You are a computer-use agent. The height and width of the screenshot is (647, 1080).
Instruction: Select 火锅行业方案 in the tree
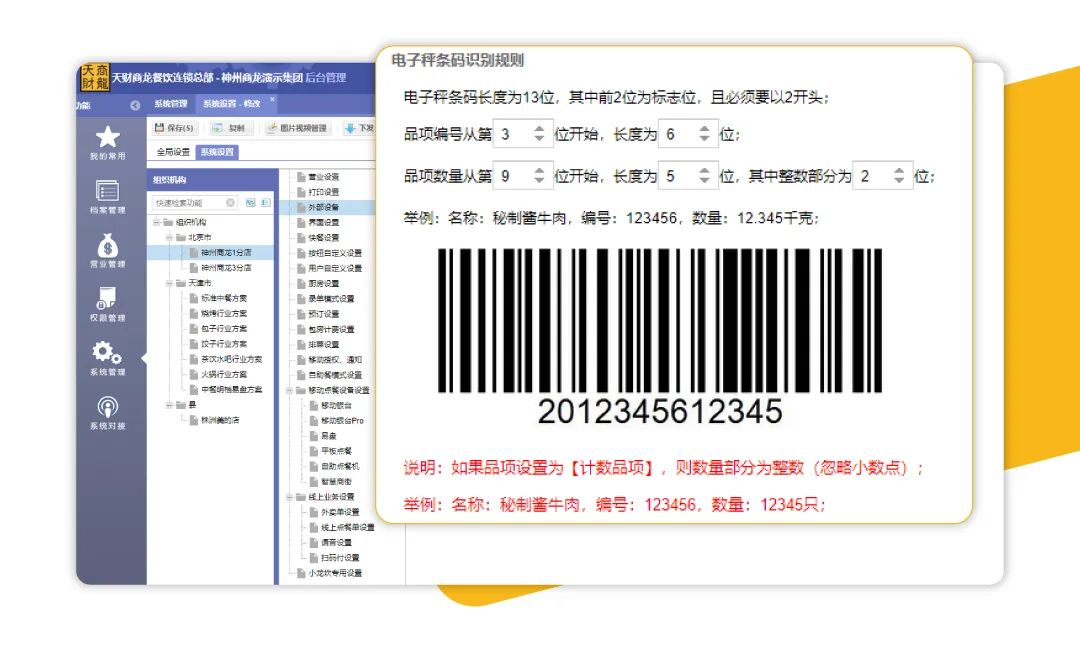[x=224, y=374]
